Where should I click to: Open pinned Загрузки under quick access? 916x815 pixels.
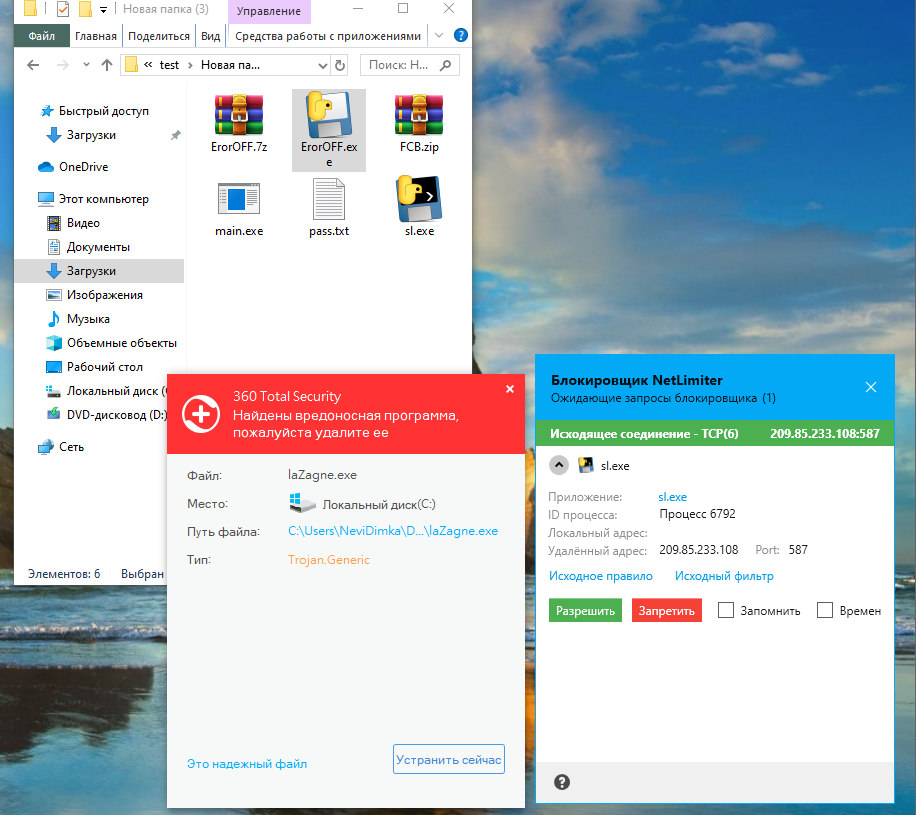[91, 134]
